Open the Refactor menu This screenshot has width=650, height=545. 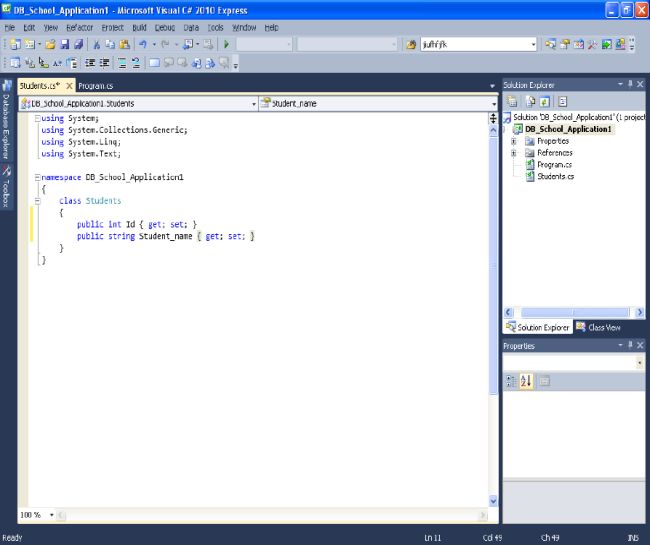tap(80, 28)
